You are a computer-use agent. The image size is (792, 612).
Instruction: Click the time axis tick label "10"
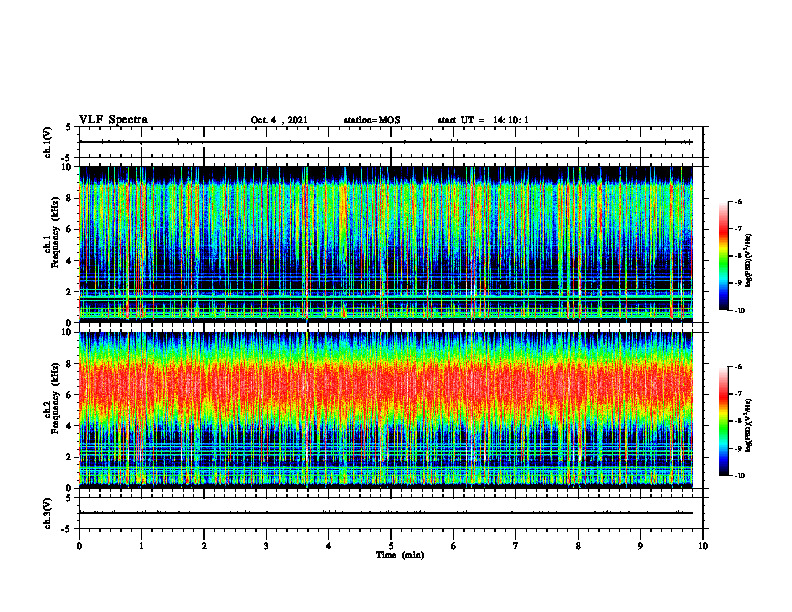pyautogui.click(x=703, y=546)
